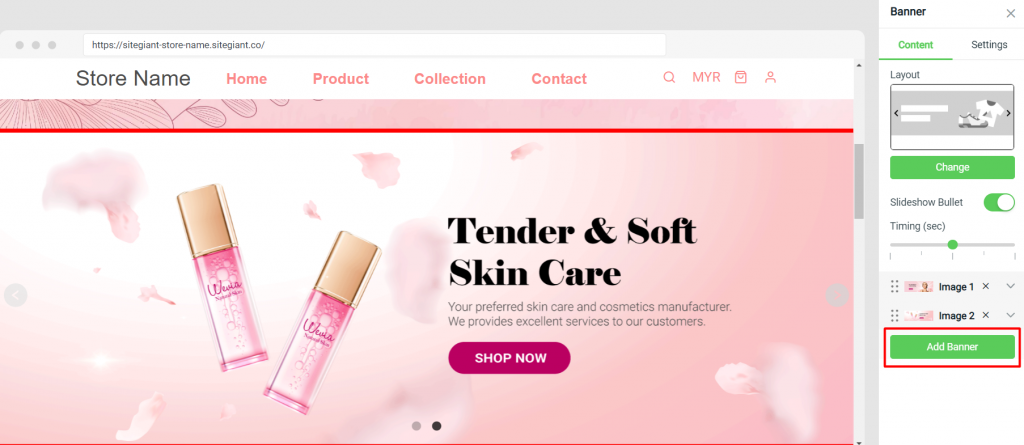
Task: Remove Image 2 with its X icon
Action: coord(986,316)
